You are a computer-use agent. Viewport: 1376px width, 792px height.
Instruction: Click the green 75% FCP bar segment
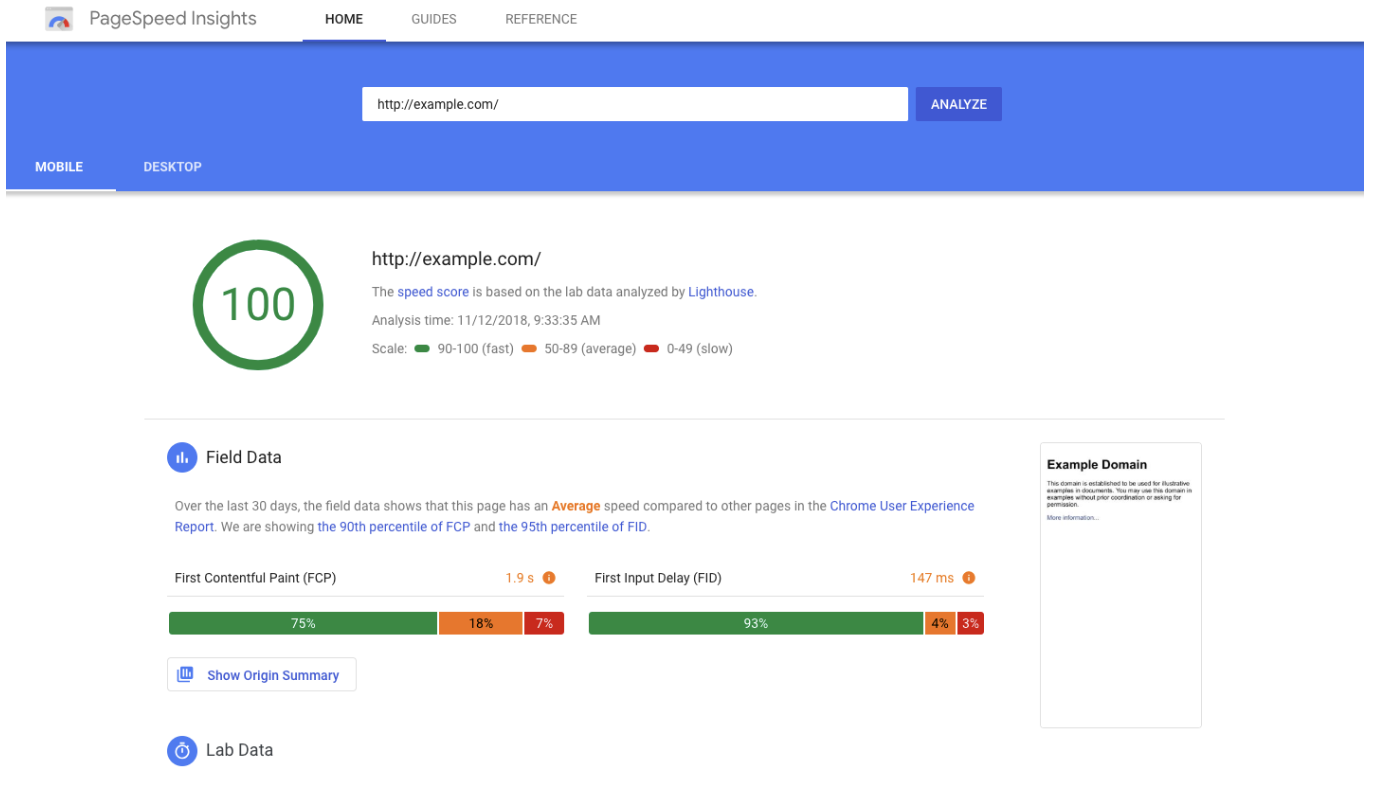(x=303, y=623)
